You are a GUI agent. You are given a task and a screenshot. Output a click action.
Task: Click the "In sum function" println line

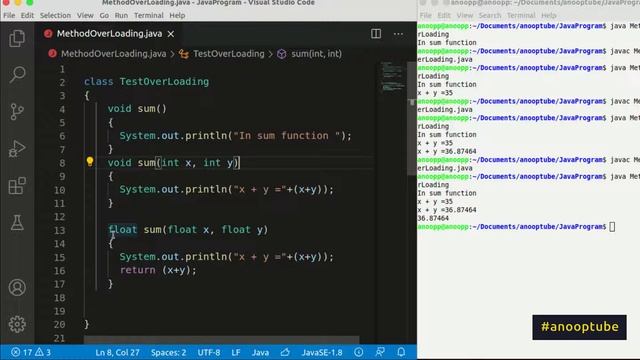pos(236,136)
